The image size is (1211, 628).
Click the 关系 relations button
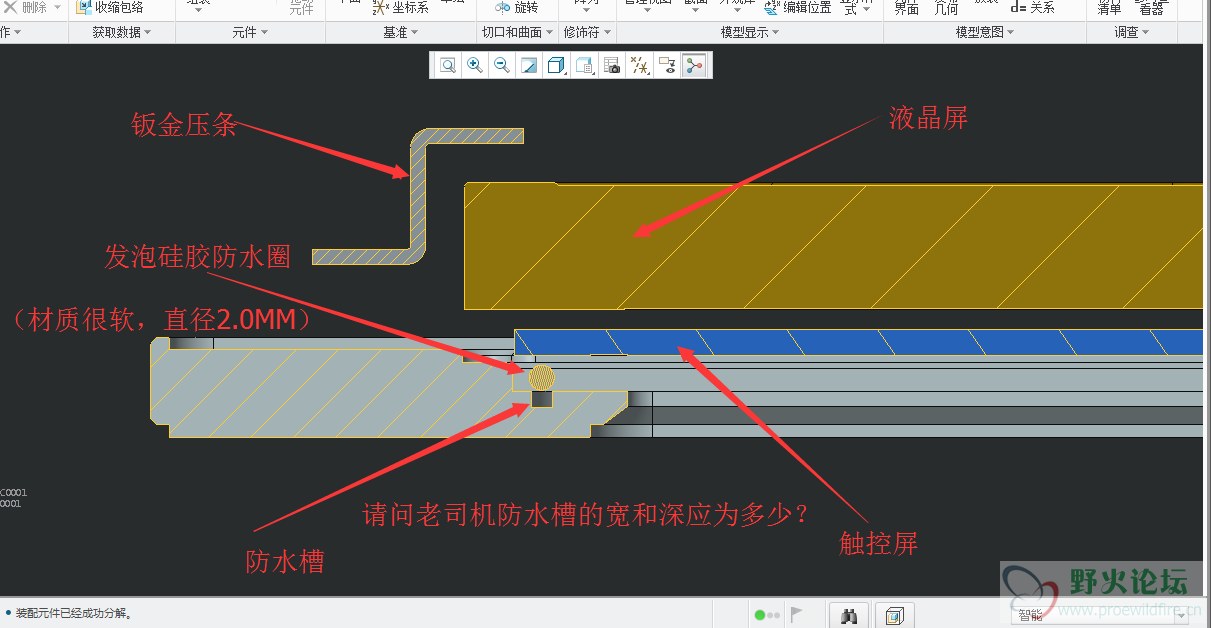click(x=1033, y=8)
